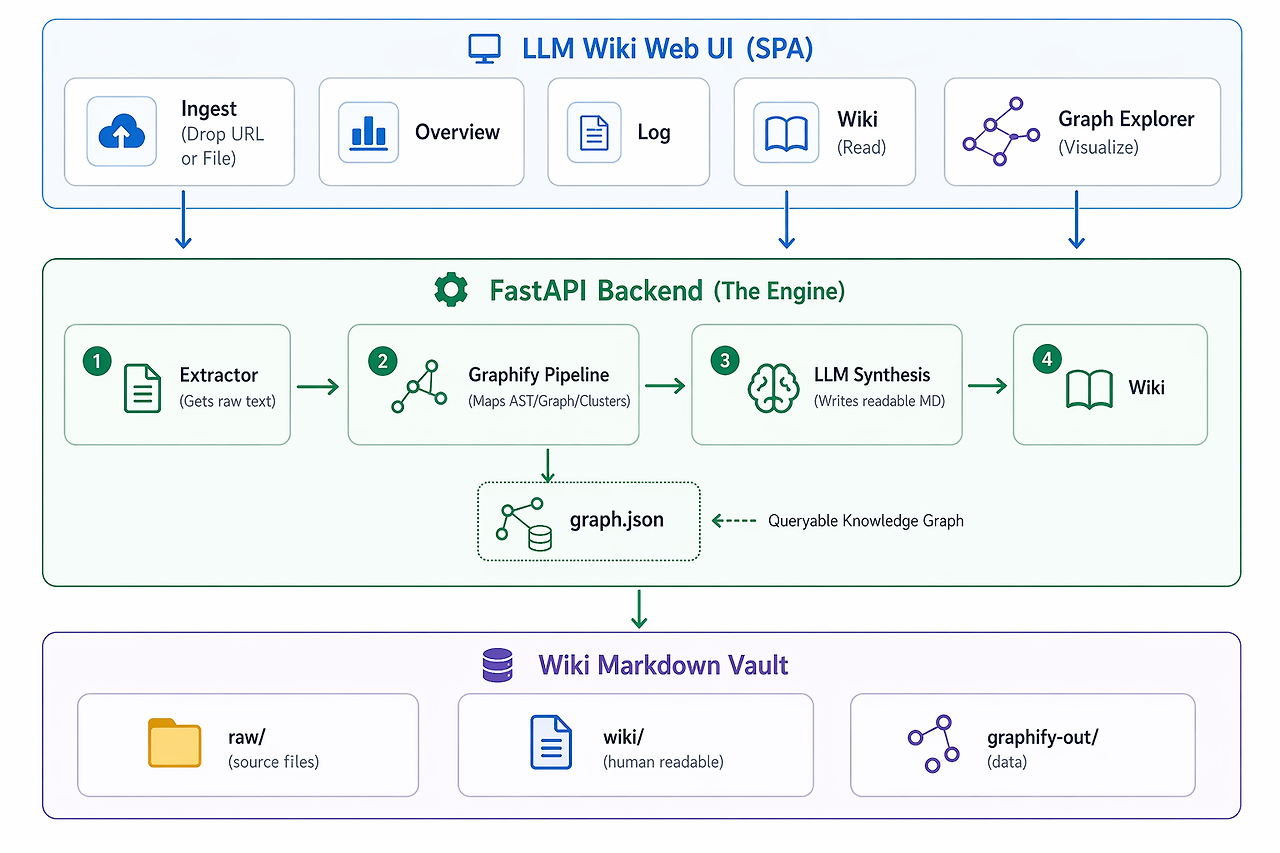1280x853 pixels.
Task: Click the document icon in the Log card
Action: click(594, 133)
